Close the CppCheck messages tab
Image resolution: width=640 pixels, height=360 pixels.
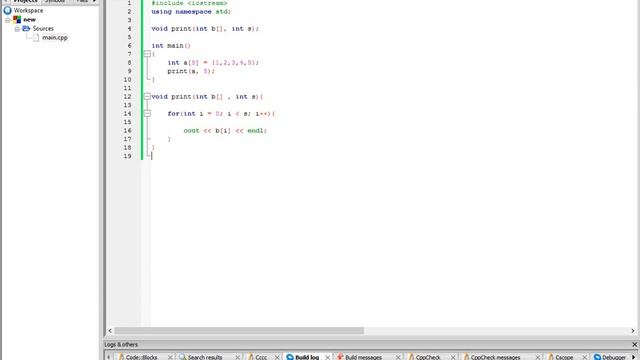pyautogui.click(x=538, y=358)
